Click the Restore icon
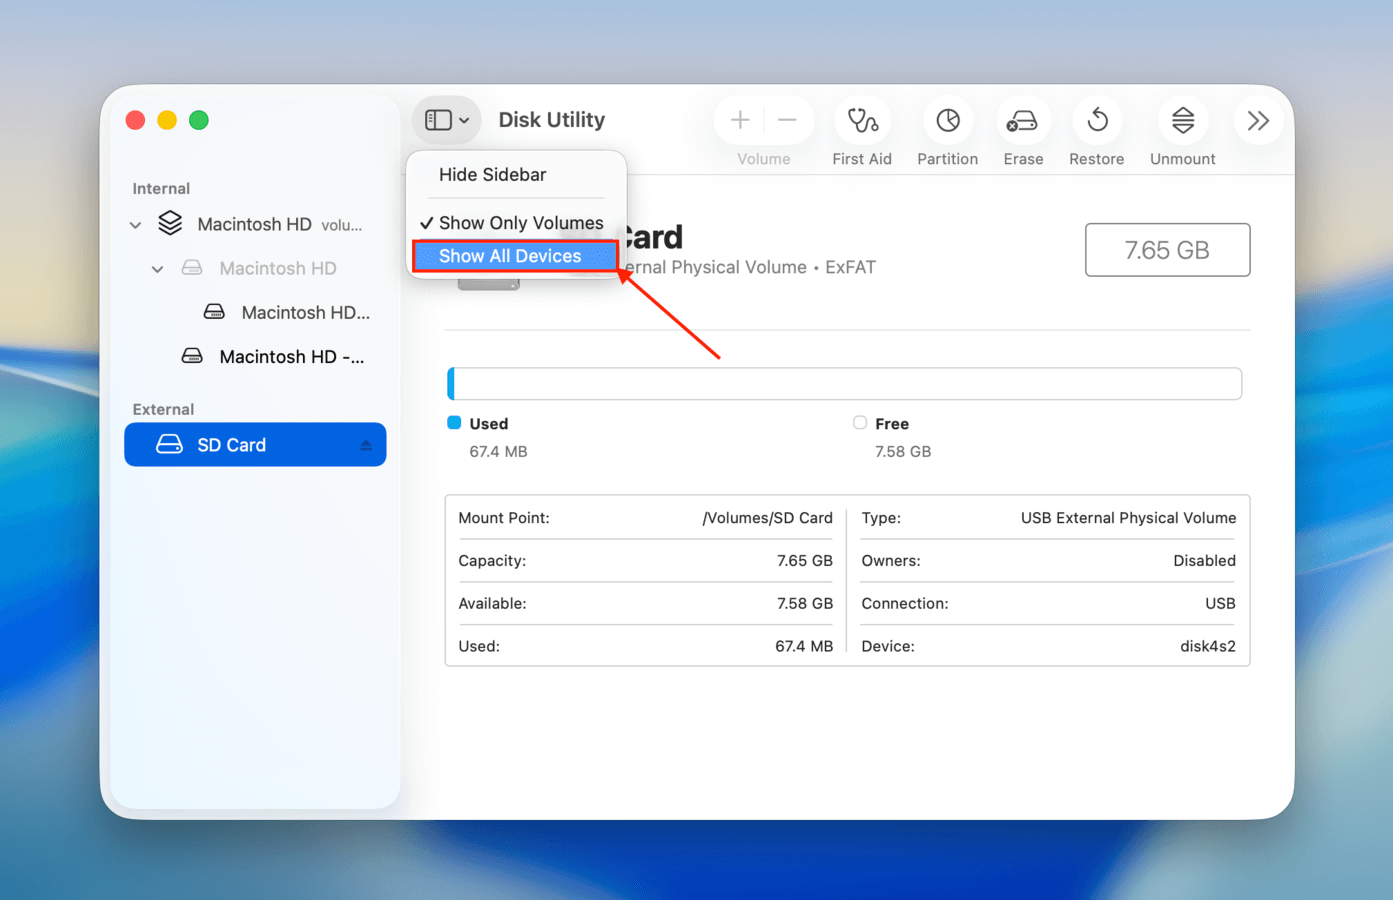The image size is (1393, 900). (x=1097, y=120)
